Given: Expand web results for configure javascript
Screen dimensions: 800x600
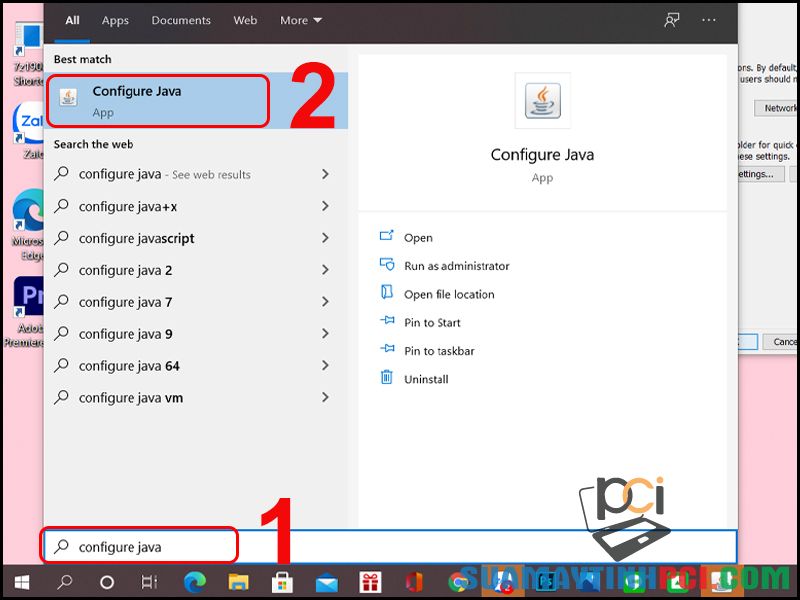Looking at the screenshot, I should (x=325, y=238).
